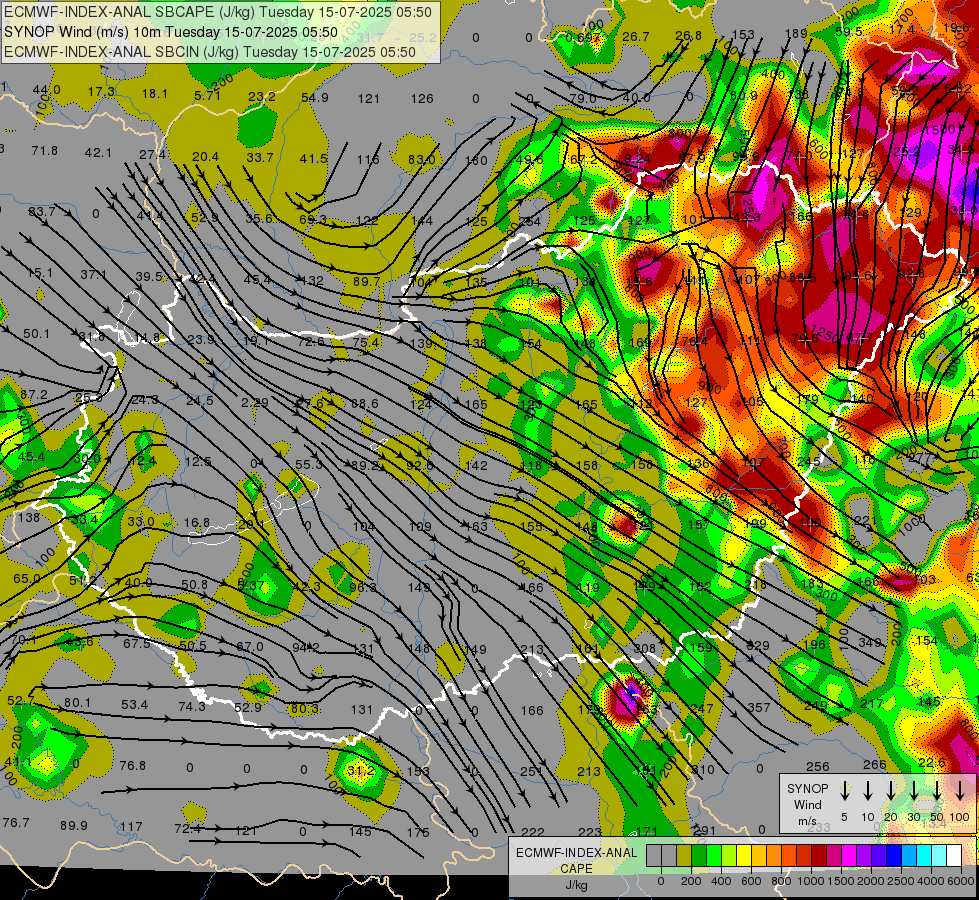
Task: Select the 'SYNOP Wind (m/s) 10m' header line
Action: [x=170, y=32]
